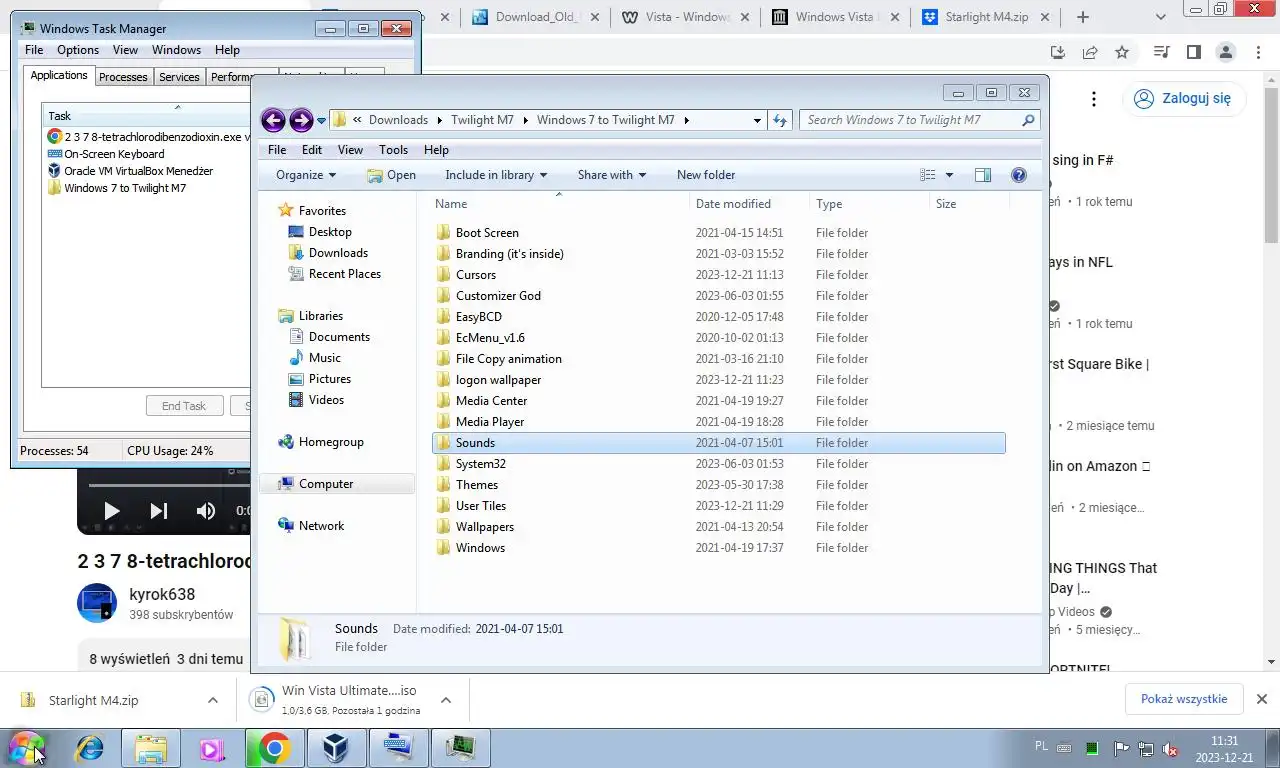Open the media player taskbar icon
1280x768 pixels.
[213, 747]
